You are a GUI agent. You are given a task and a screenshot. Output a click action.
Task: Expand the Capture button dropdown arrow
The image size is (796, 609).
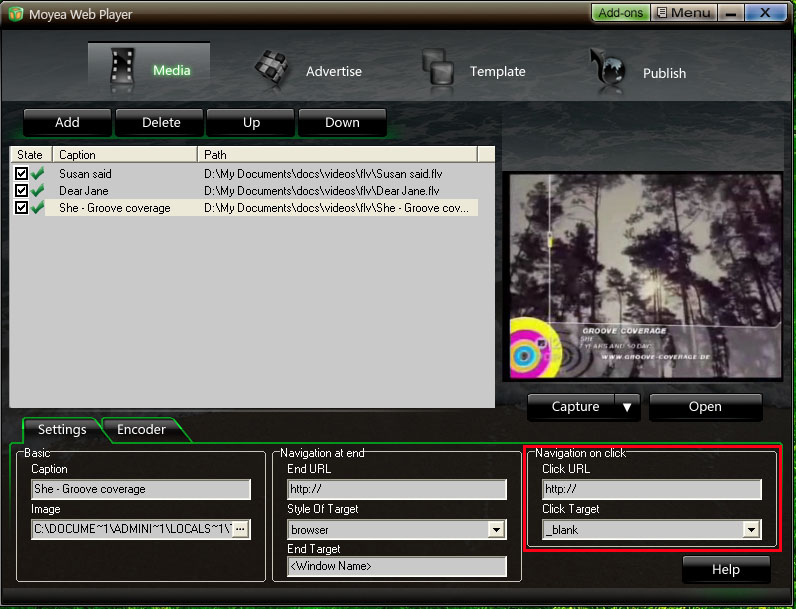click(627, 407)
